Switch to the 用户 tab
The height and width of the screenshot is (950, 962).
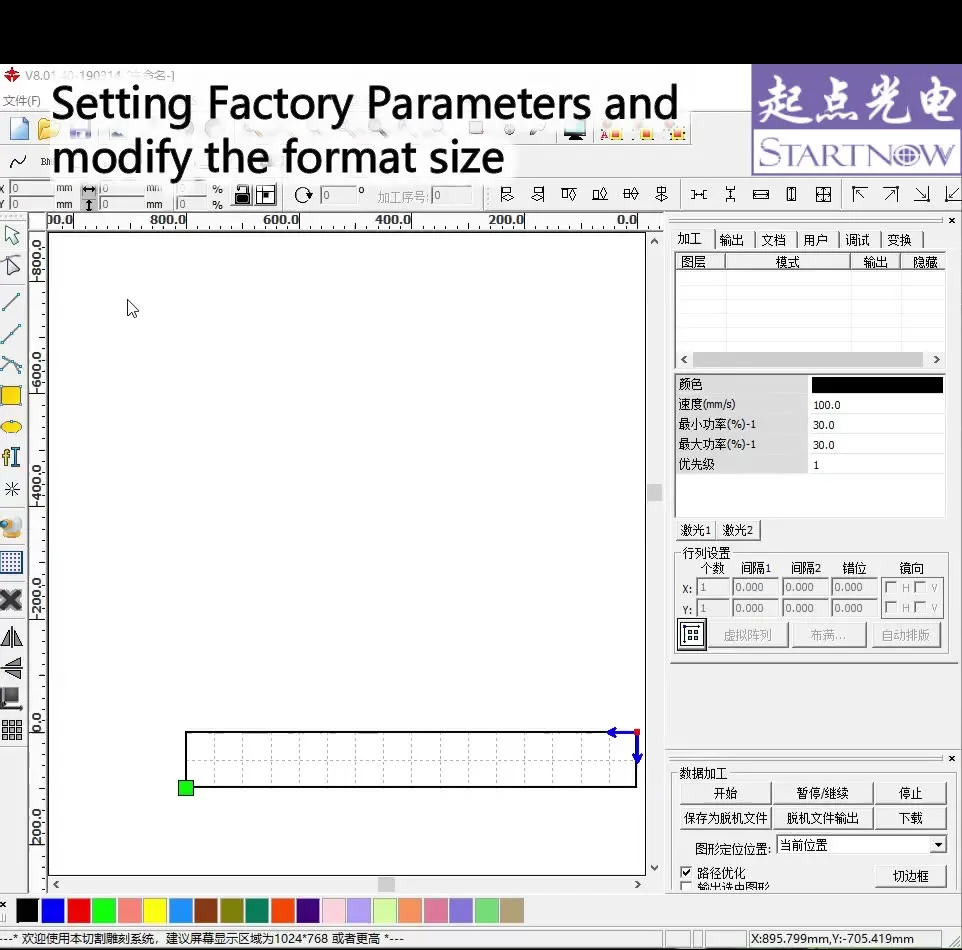click(815, 240)
